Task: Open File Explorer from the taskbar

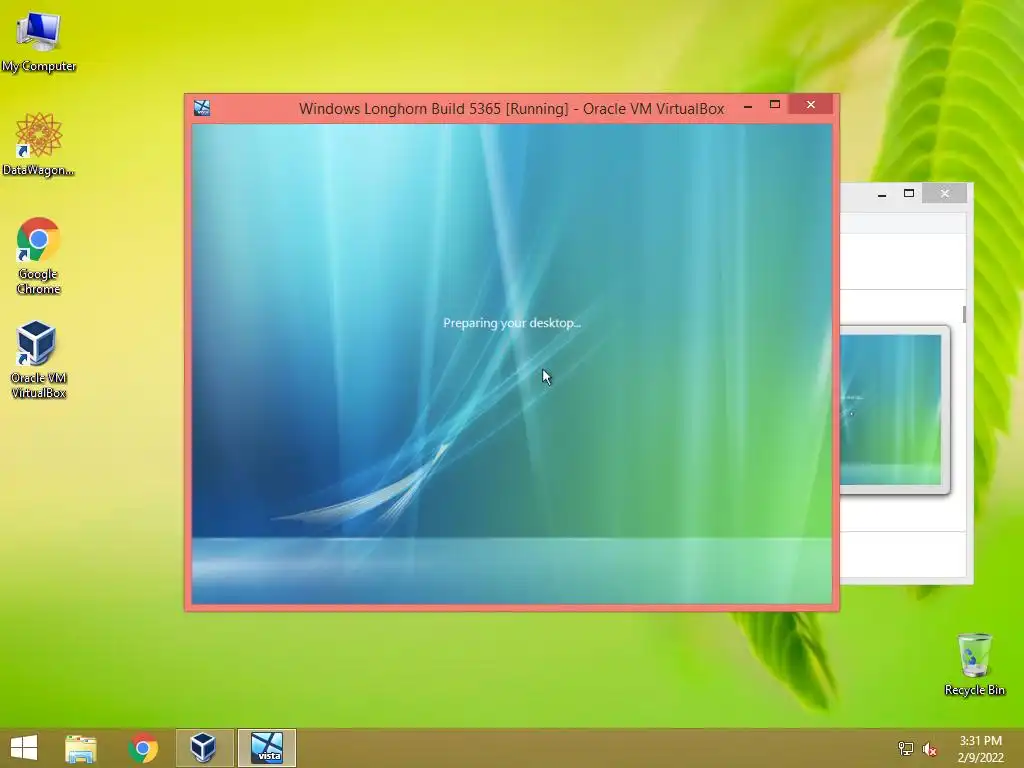Action: 81,748
